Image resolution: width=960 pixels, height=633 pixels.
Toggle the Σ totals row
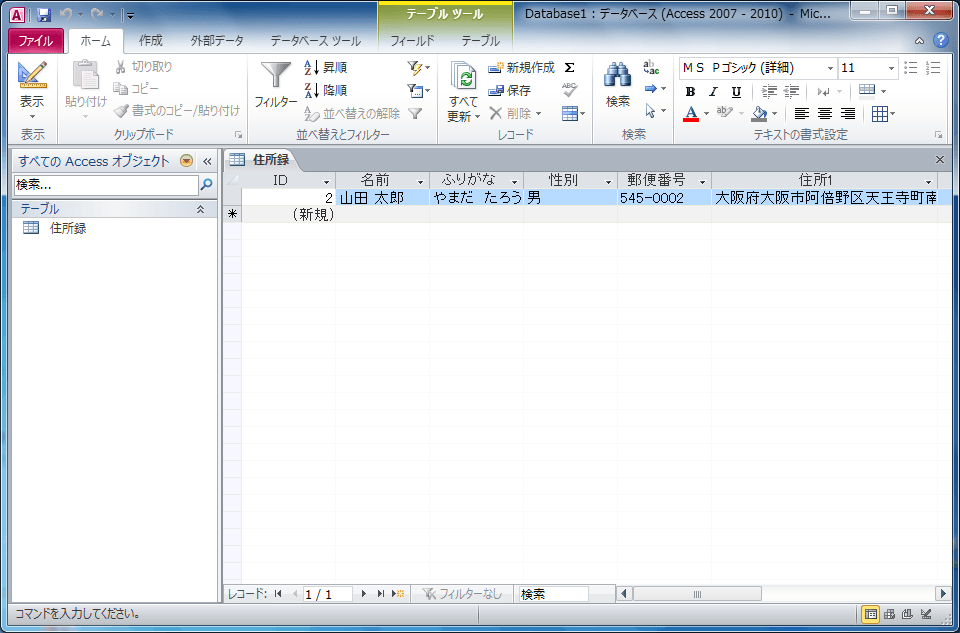(x=569, y=67)
